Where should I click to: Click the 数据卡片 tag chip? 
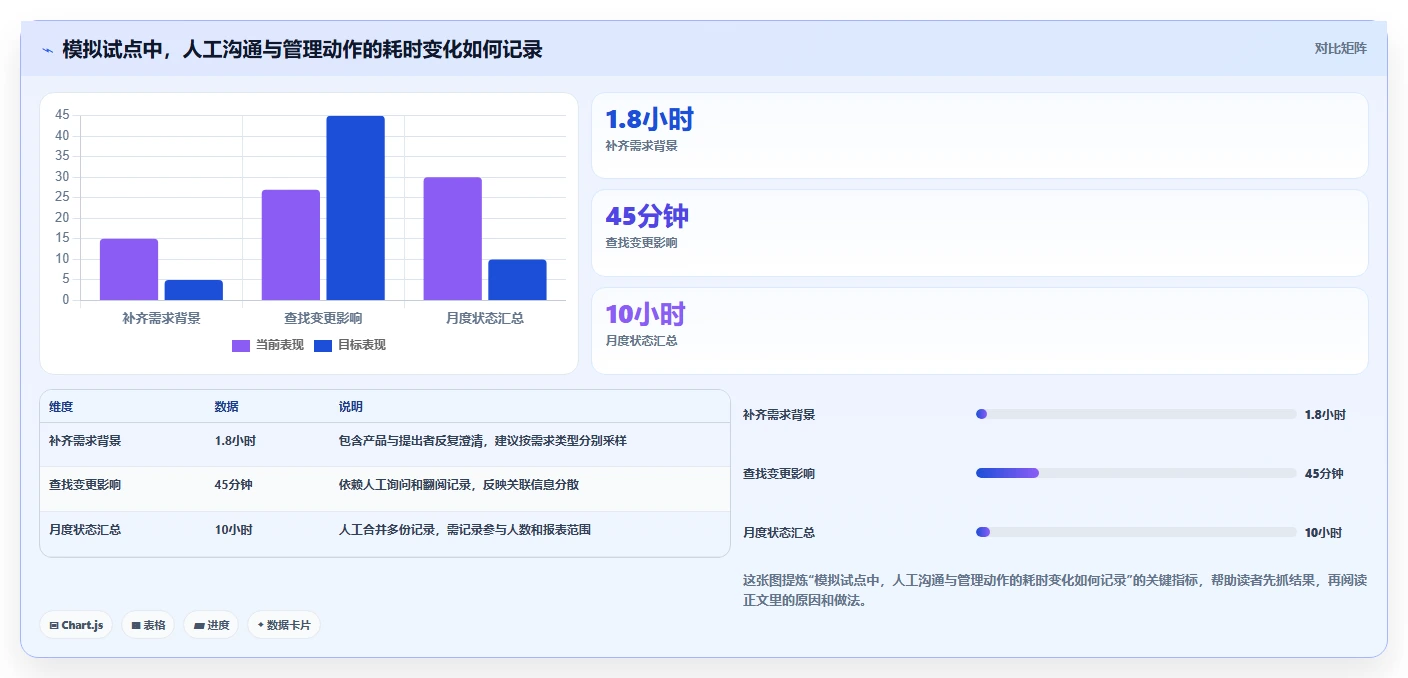[284, 625]
